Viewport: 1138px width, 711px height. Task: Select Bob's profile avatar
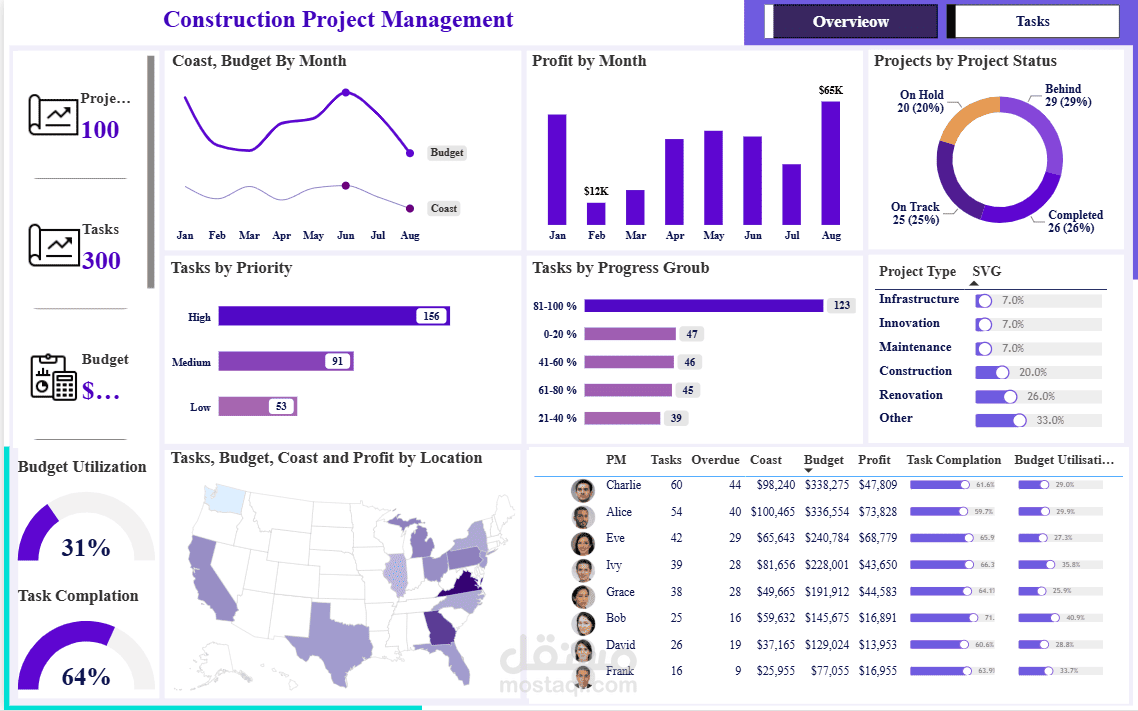[582, 623]
